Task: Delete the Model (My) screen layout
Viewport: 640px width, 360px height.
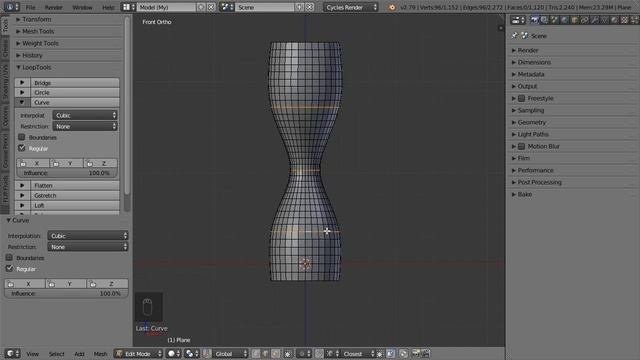Action: coord(211,7)
